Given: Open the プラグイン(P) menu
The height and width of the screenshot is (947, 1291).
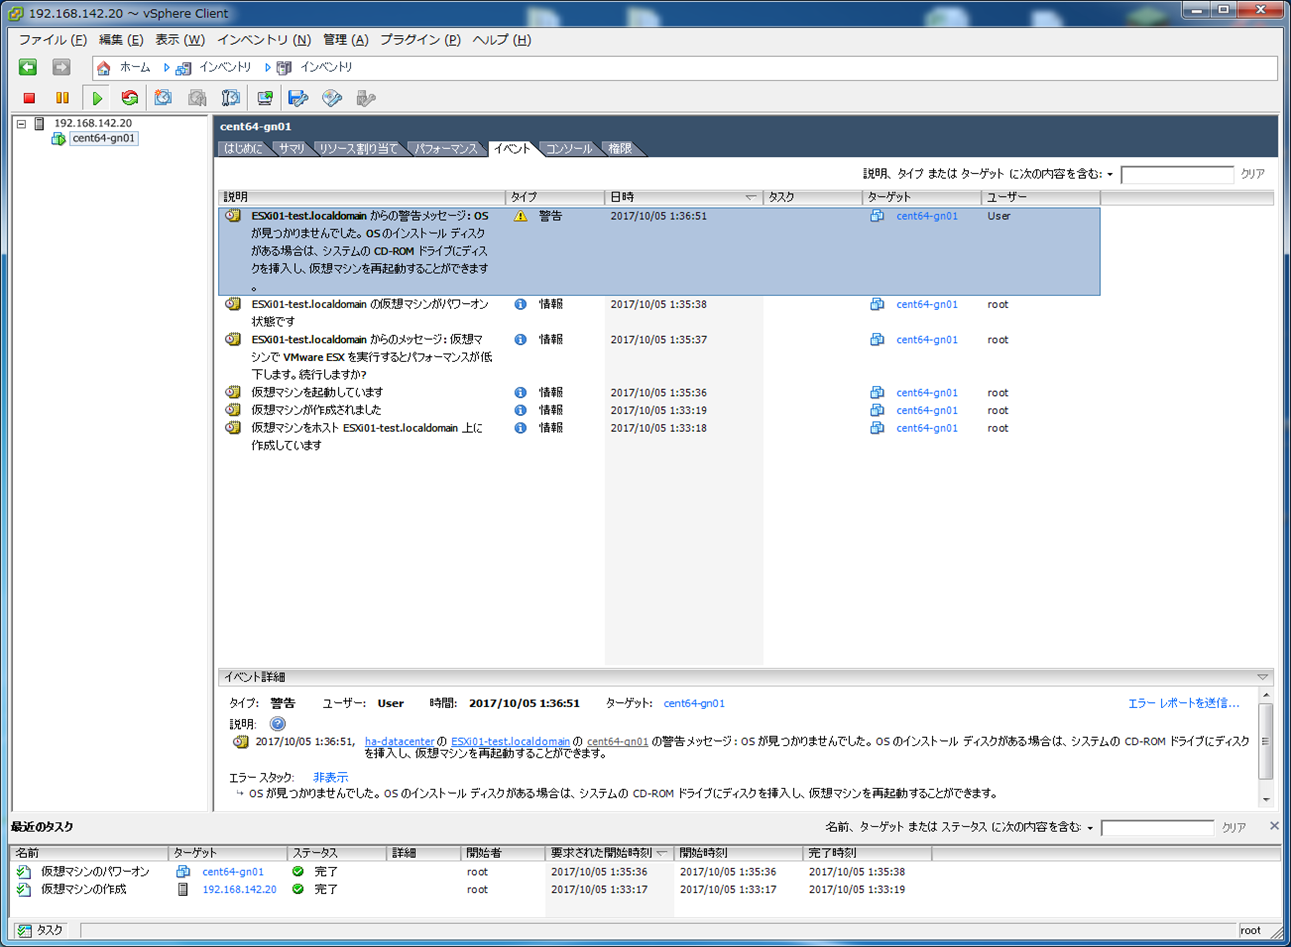Looking at the screenshot, I should (420, 40).
